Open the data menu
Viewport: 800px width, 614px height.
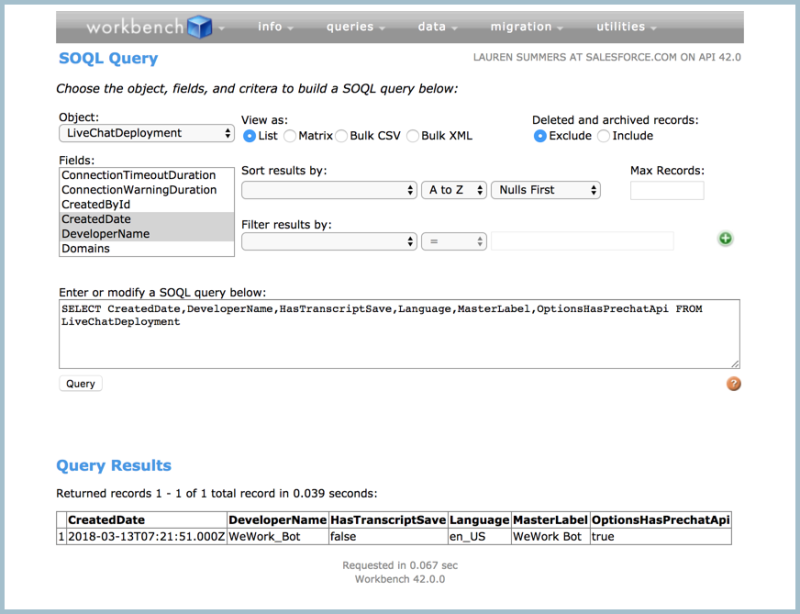(x=437, y=27)
